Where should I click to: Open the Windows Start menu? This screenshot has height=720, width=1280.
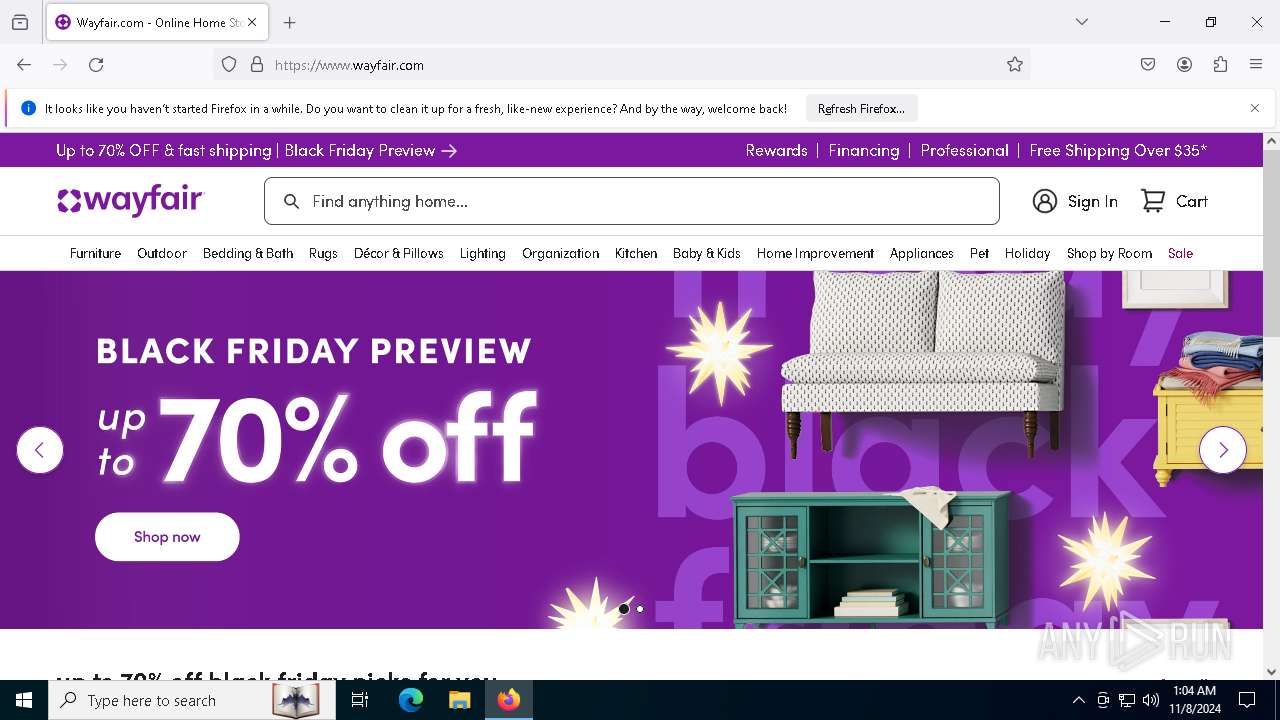point(24,700)
